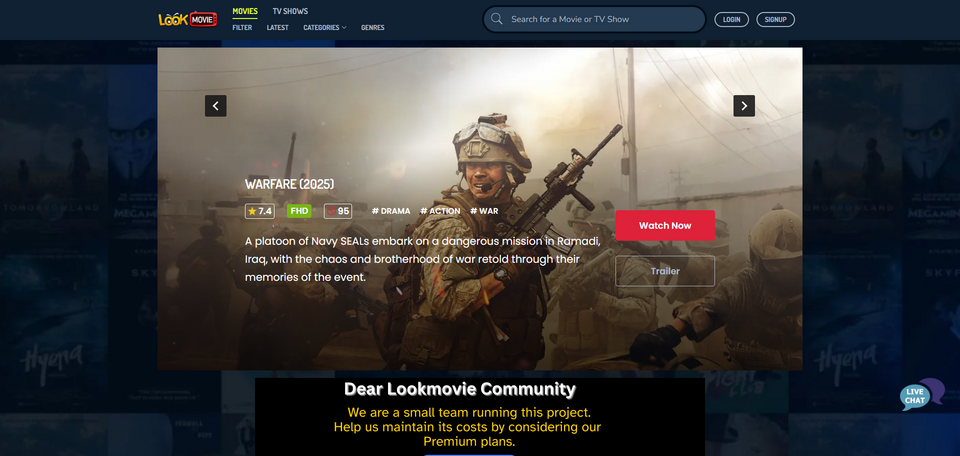This screenshot has width=960, height=456.
Task: Browse the #Drama genre tag
Action: click(391, 211)
